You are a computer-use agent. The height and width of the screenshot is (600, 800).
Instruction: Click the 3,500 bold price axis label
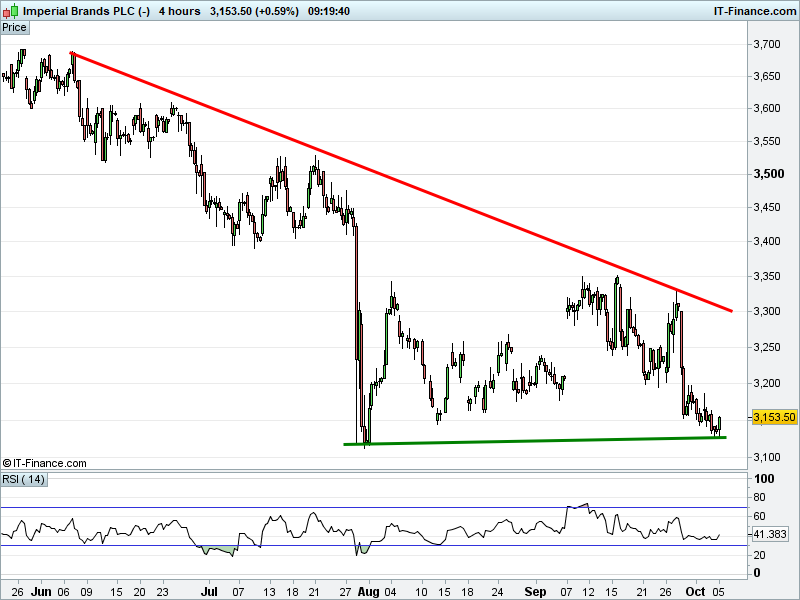tap(769, 174)
